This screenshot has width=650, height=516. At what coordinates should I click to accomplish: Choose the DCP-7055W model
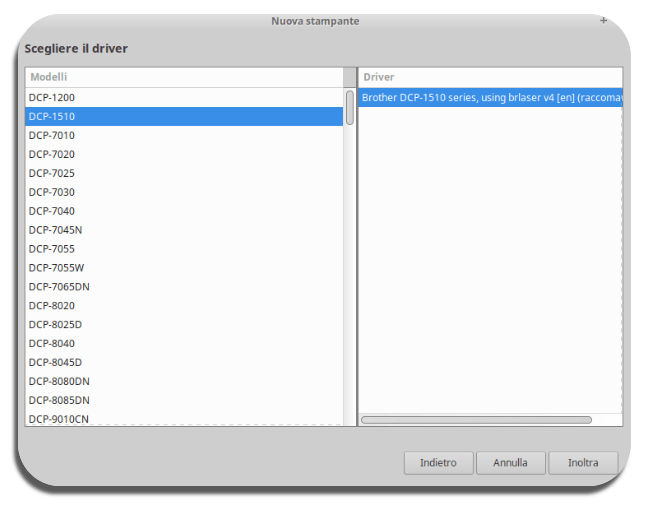(57, 267)
